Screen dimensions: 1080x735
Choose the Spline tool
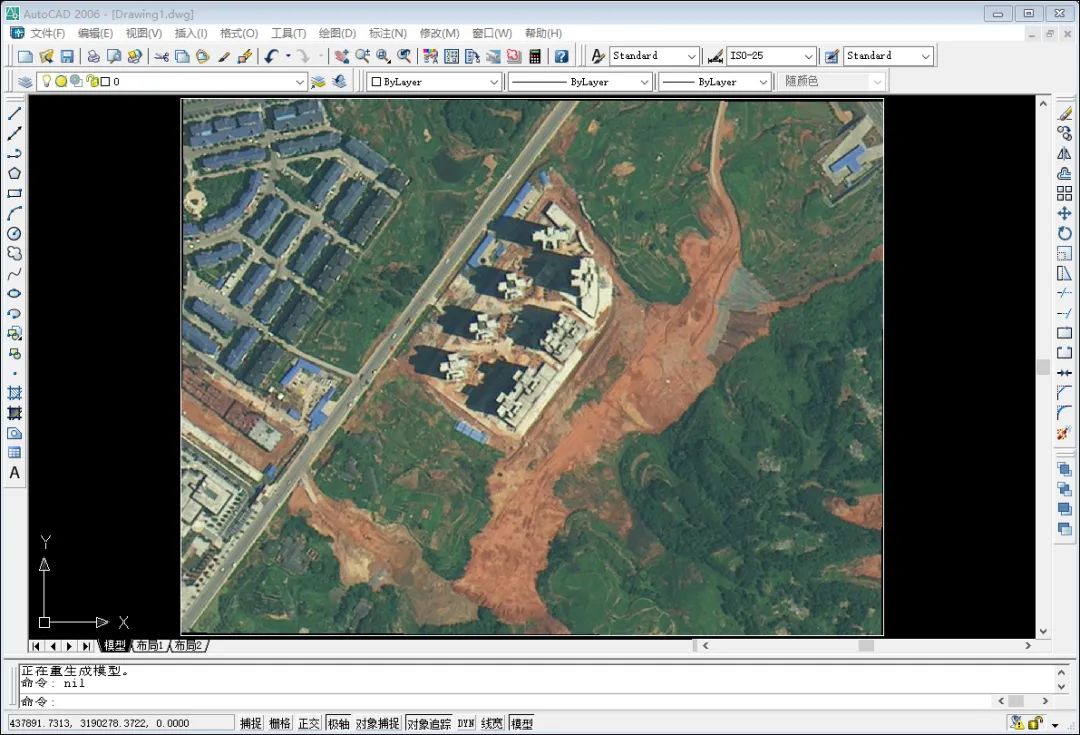(14, 273)
